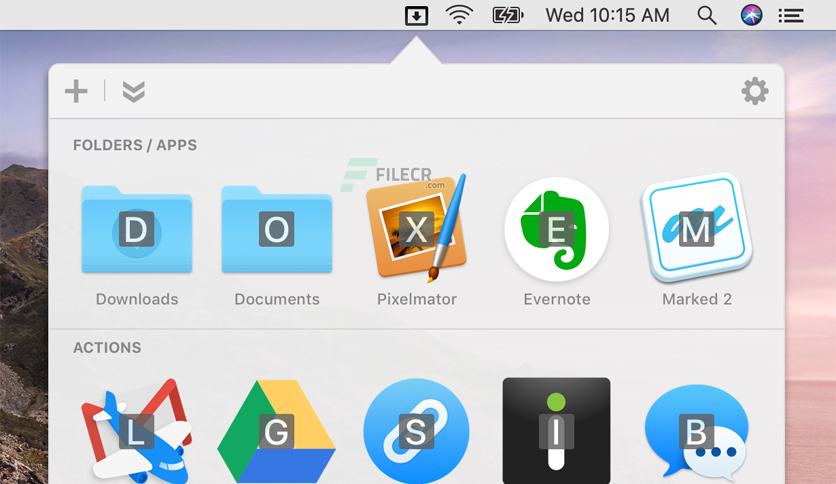Screen dimensions: 836x484
Task: Click the Downloads label text
Action: pos(137,299)
